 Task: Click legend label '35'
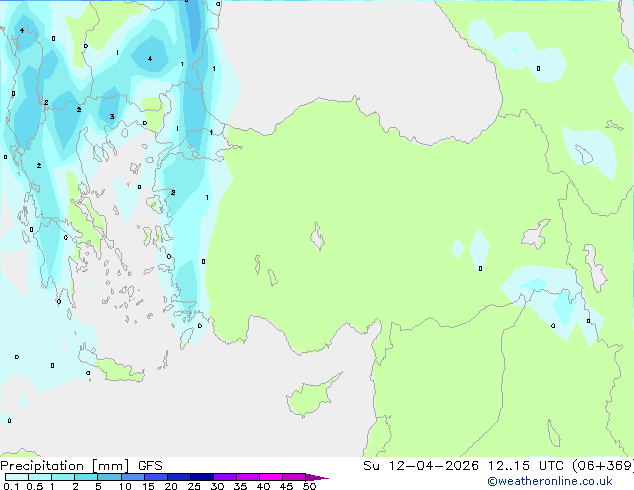240,486
